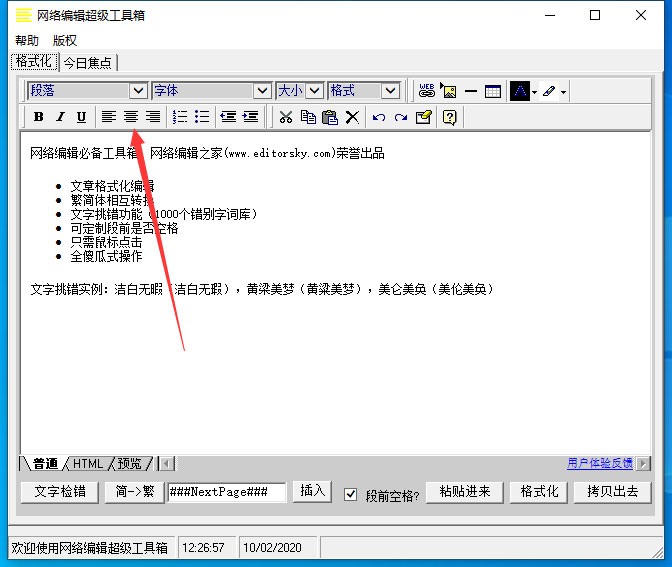672x567 pixels.
Task: Undo the last action
Action: point(379,117)
